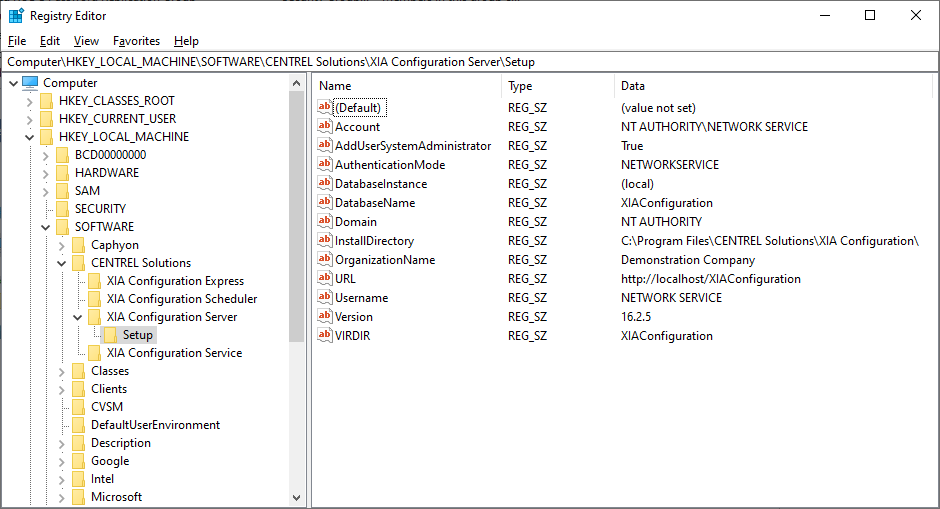Click the string icon beside InstallDirectory value

[324, 240]
